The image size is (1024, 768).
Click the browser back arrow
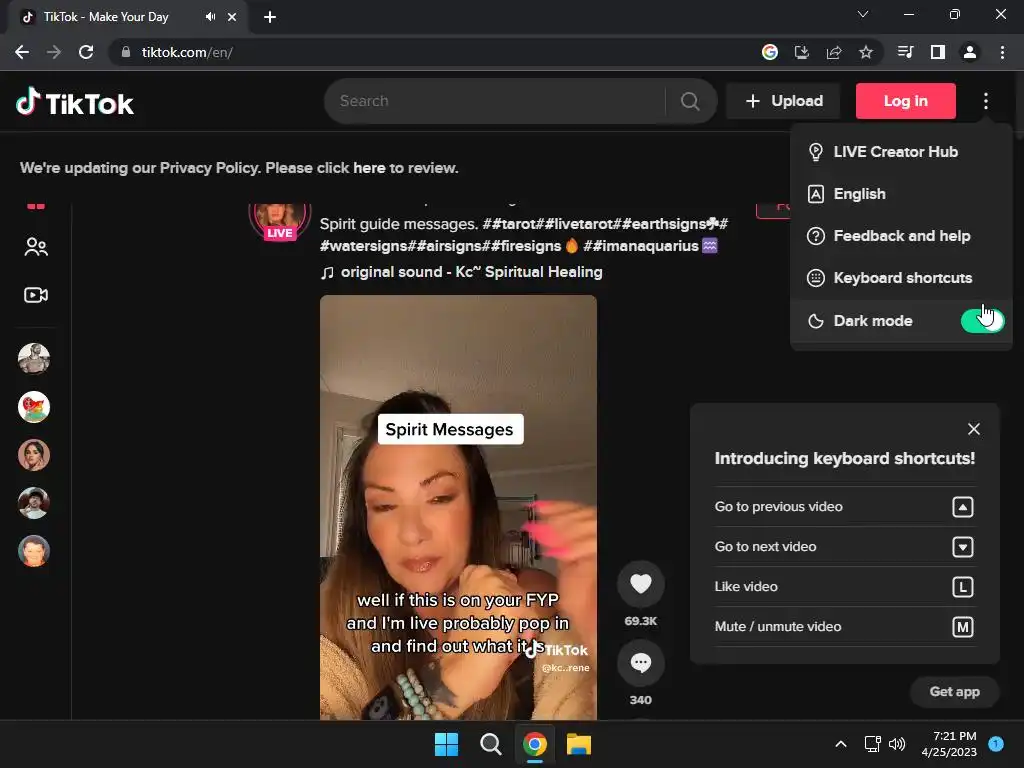pyautogui.click(x=22, y=52)
